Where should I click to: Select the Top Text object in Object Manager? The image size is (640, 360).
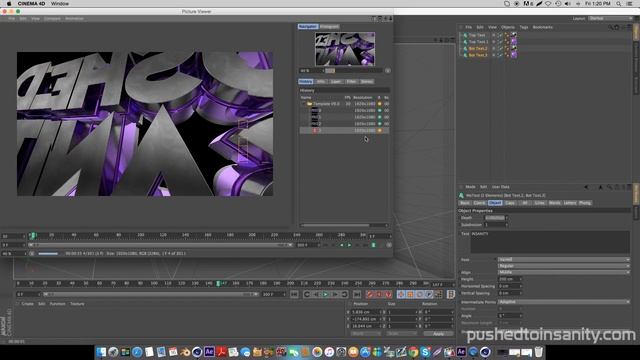pyautogui.click(x=477, y=35)
